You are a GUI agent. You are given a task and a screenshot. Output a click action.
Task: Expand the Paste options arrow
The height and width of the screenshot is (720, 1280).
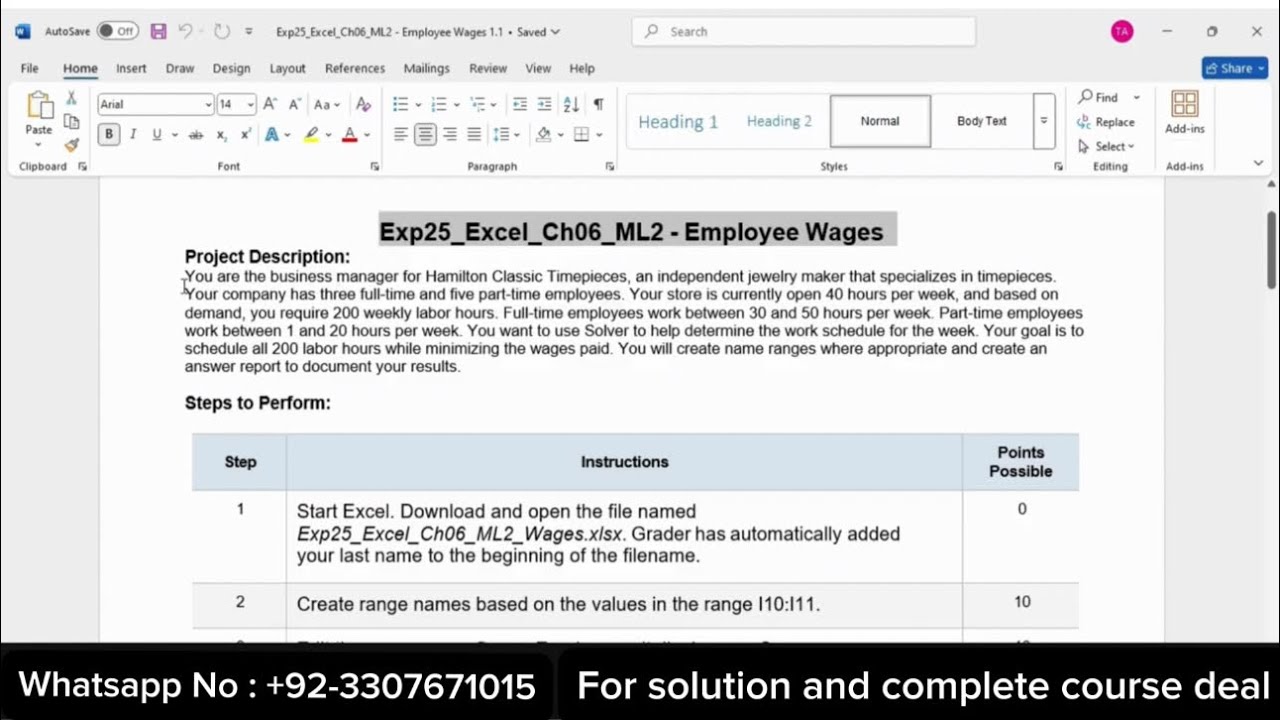[x=39, y=146]
